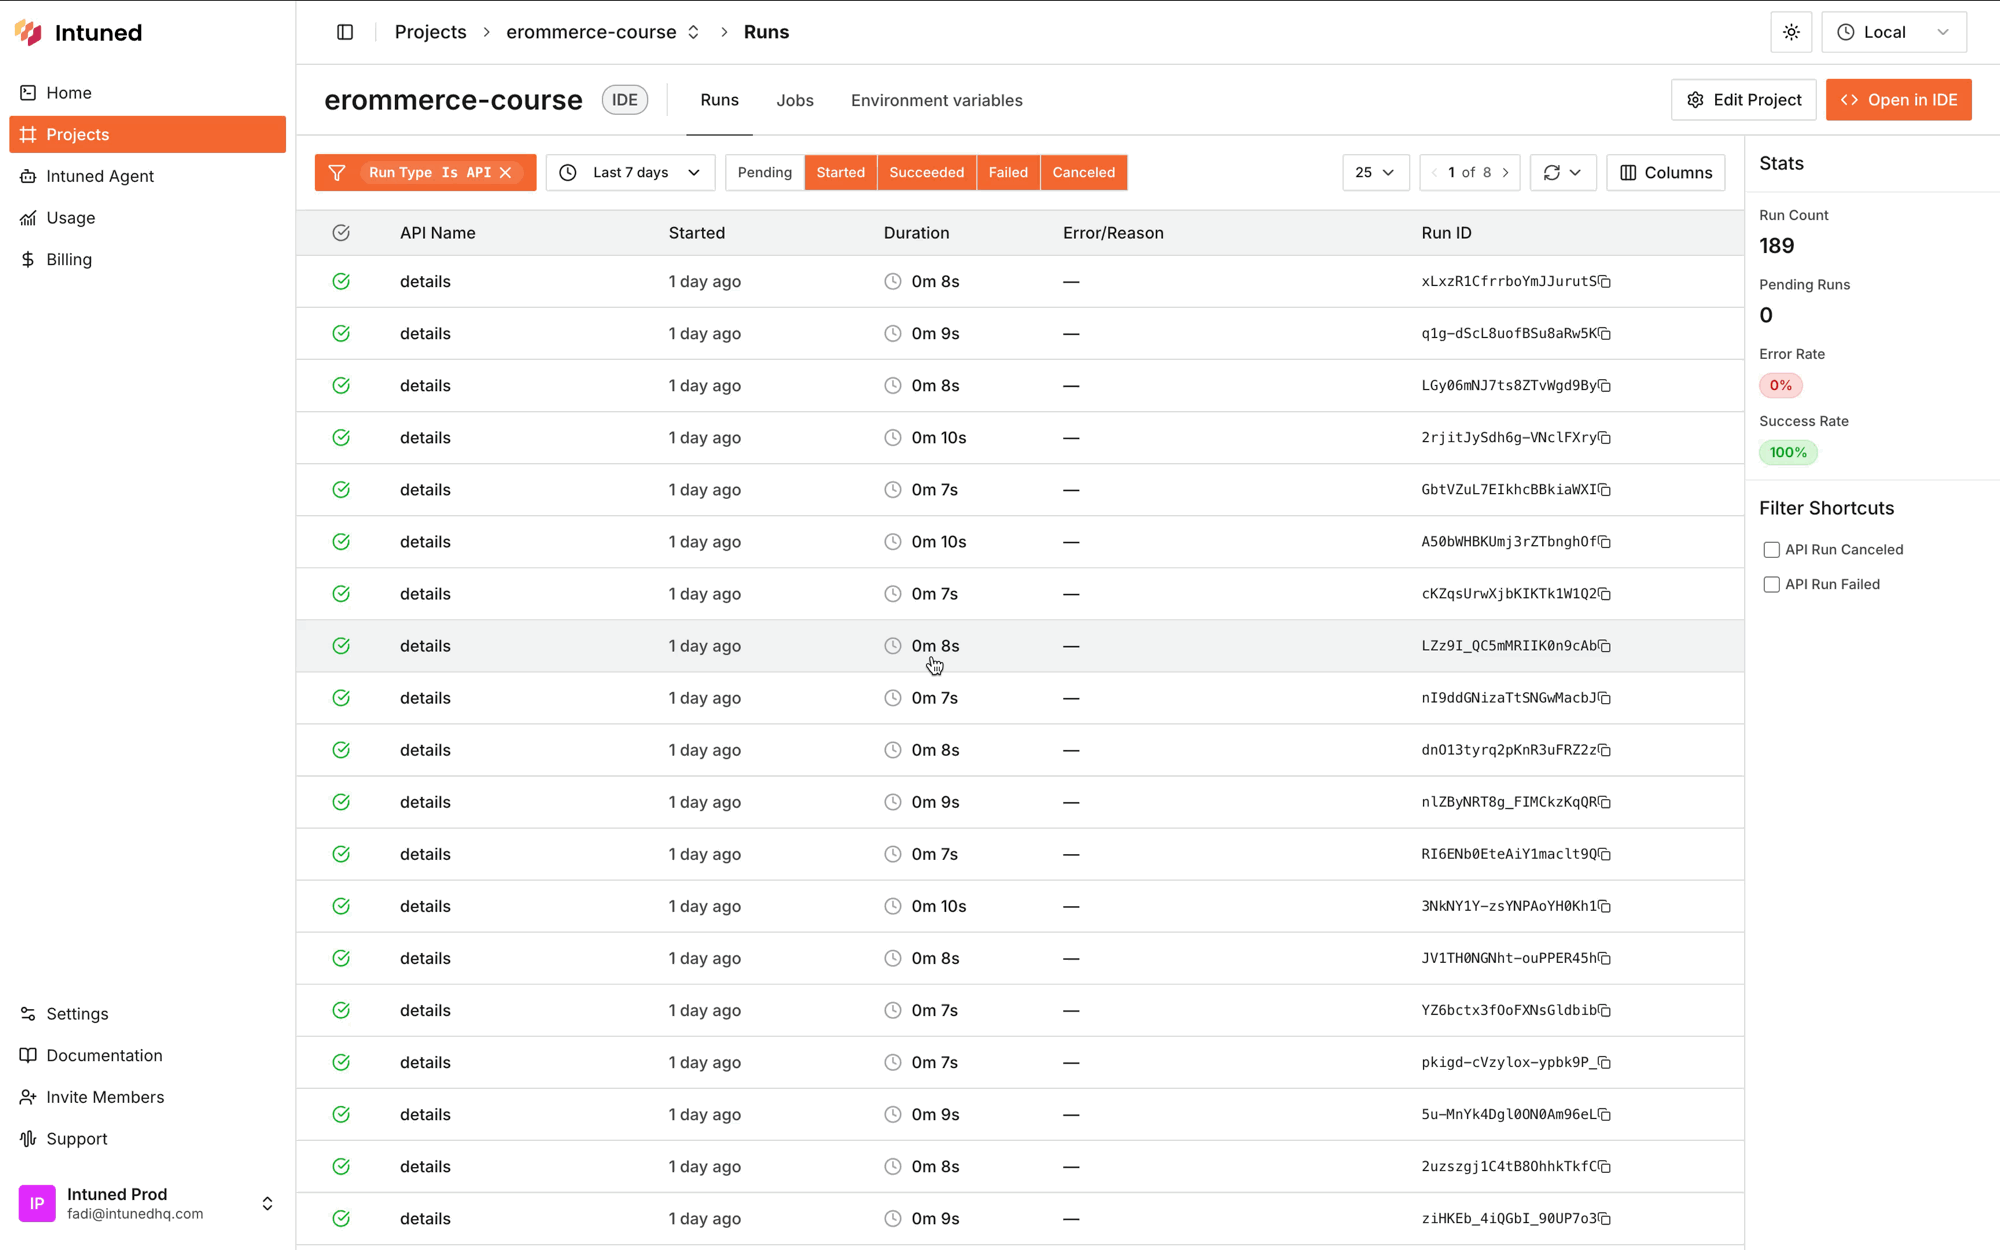Open the Support page
Screen dimensions: 2000x1250
point(75,1138)
